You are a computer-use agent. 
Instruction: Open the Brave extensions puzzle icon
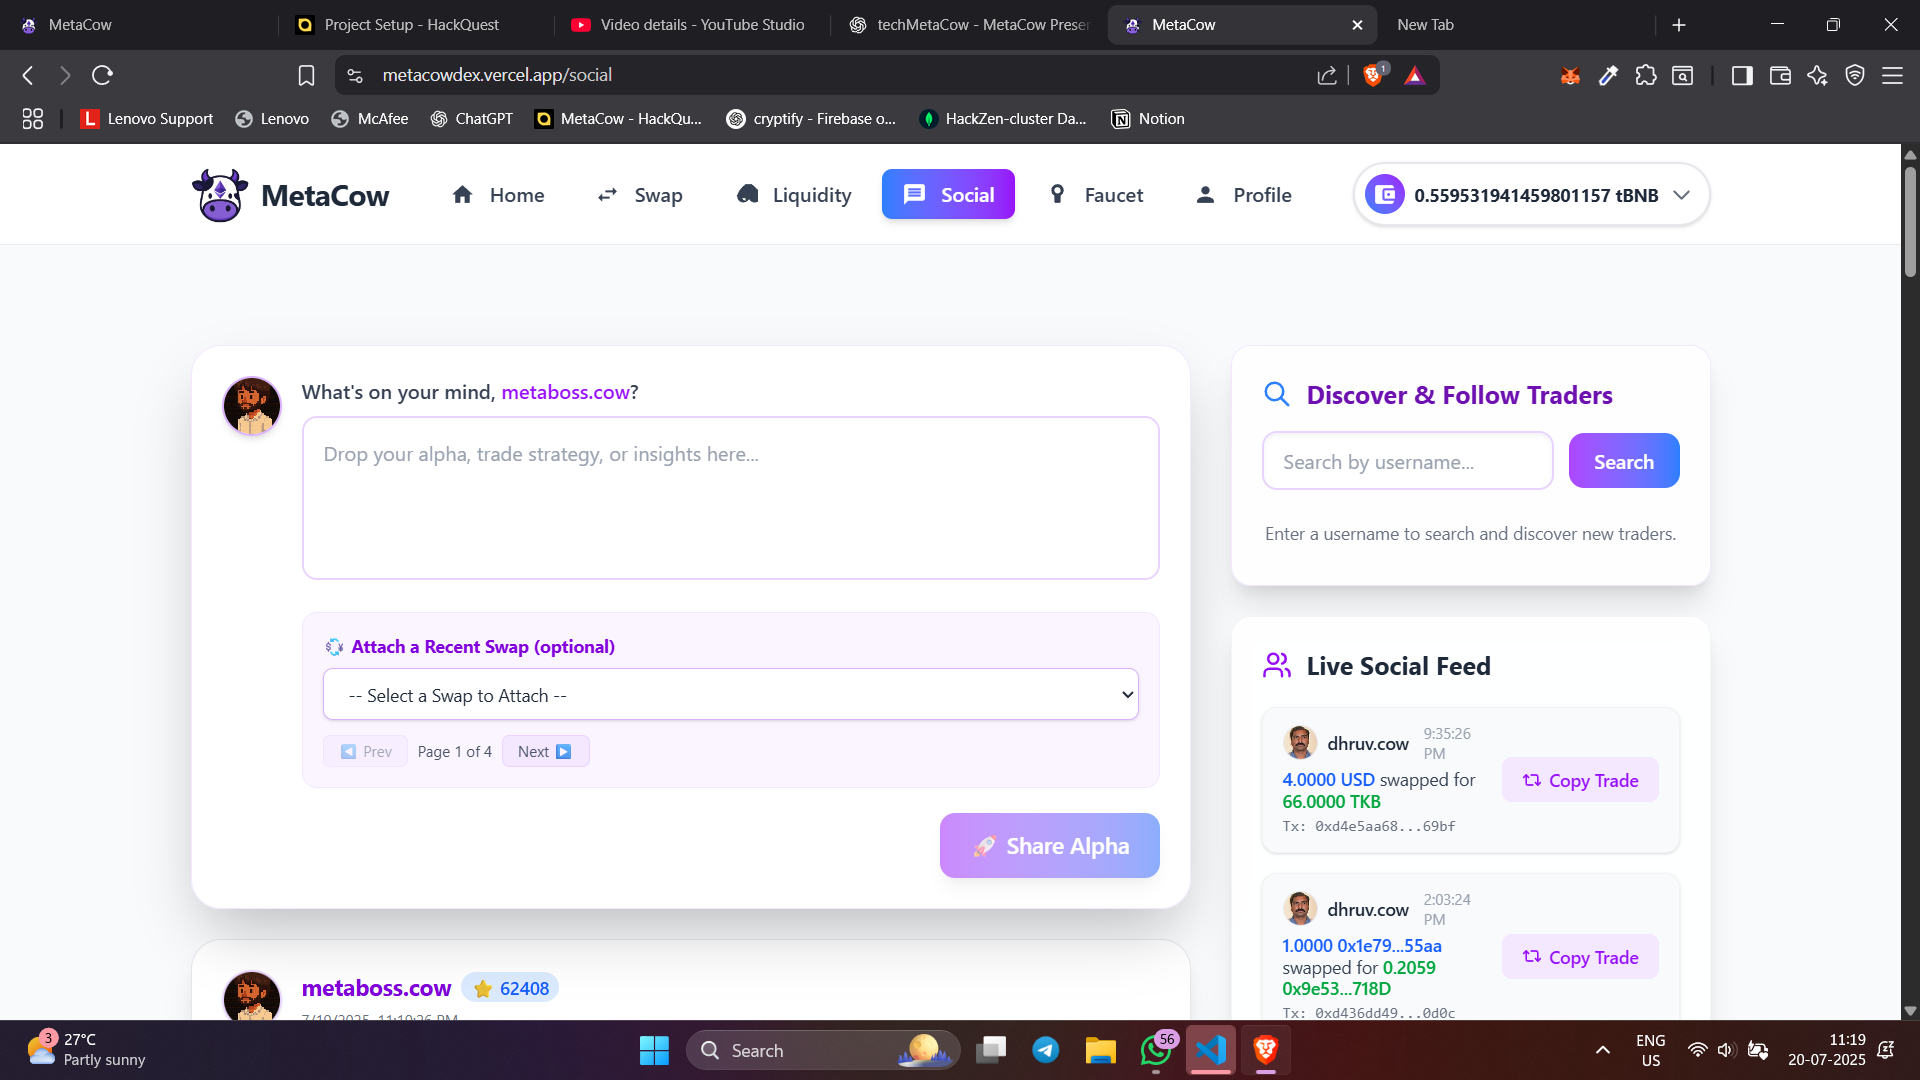[1645, 76]
